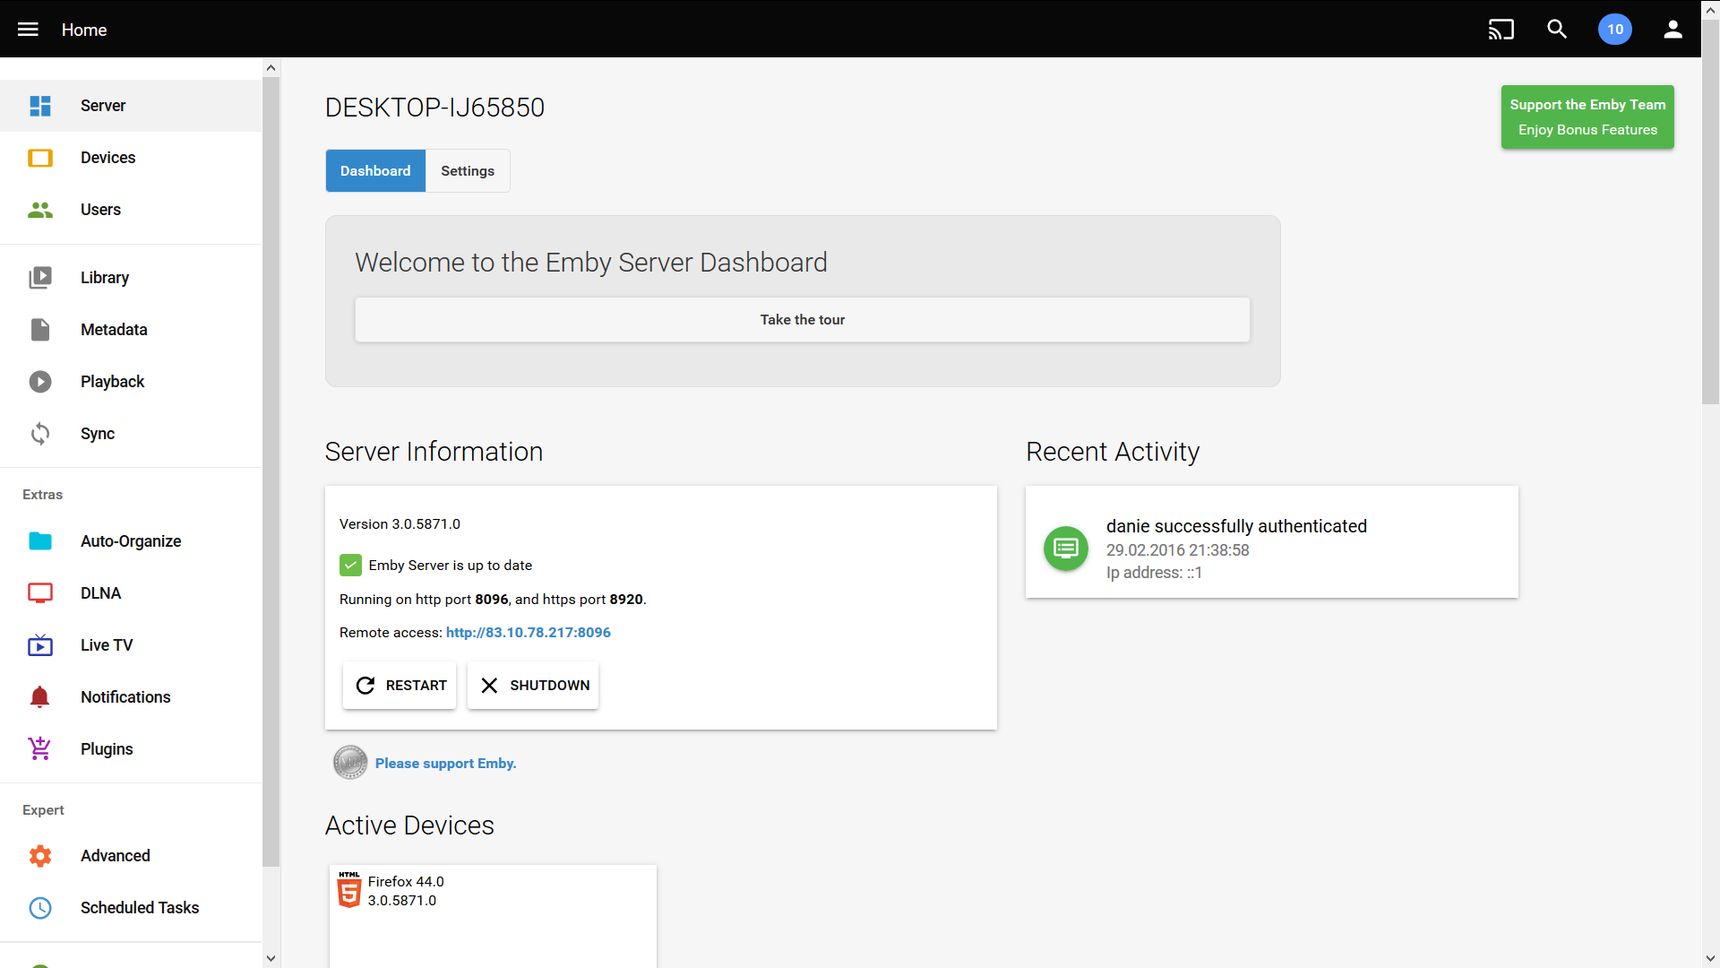
Task: Click the DESKTOP-IJ65850 server name heading
Action: [x=435, y=108]
